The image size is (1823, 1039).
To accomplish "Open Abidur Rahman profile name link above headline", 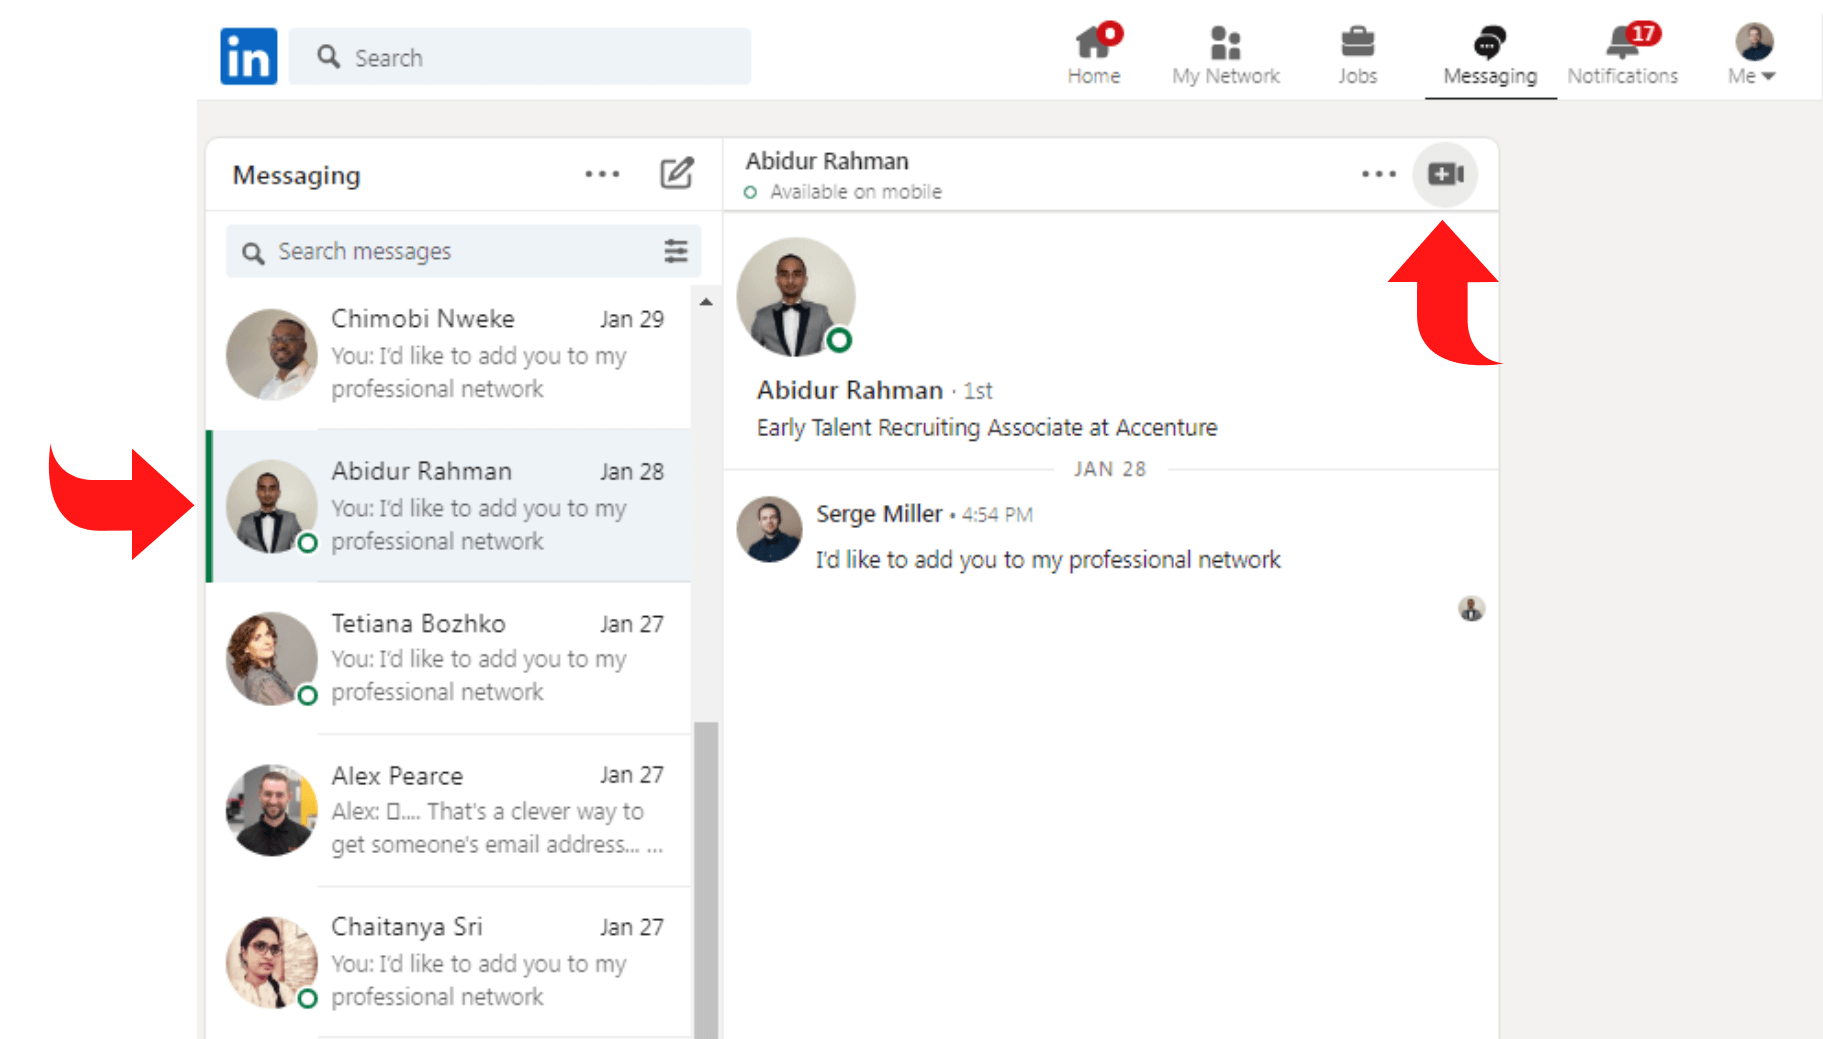I will [850, 390].
